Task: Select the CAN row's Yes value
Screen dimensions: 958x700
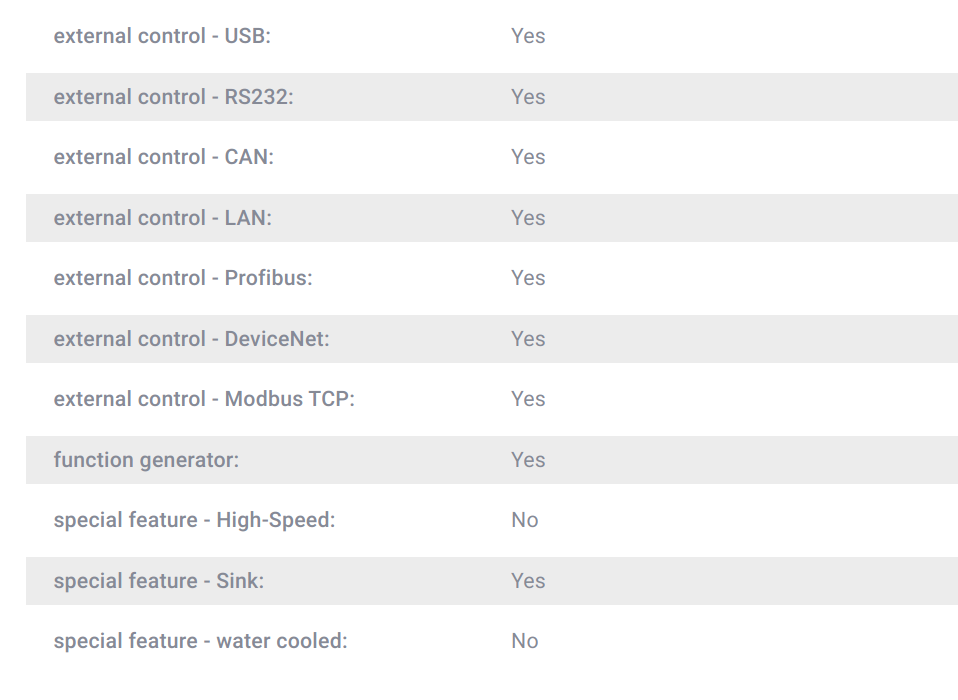Action: click(528, 157)
